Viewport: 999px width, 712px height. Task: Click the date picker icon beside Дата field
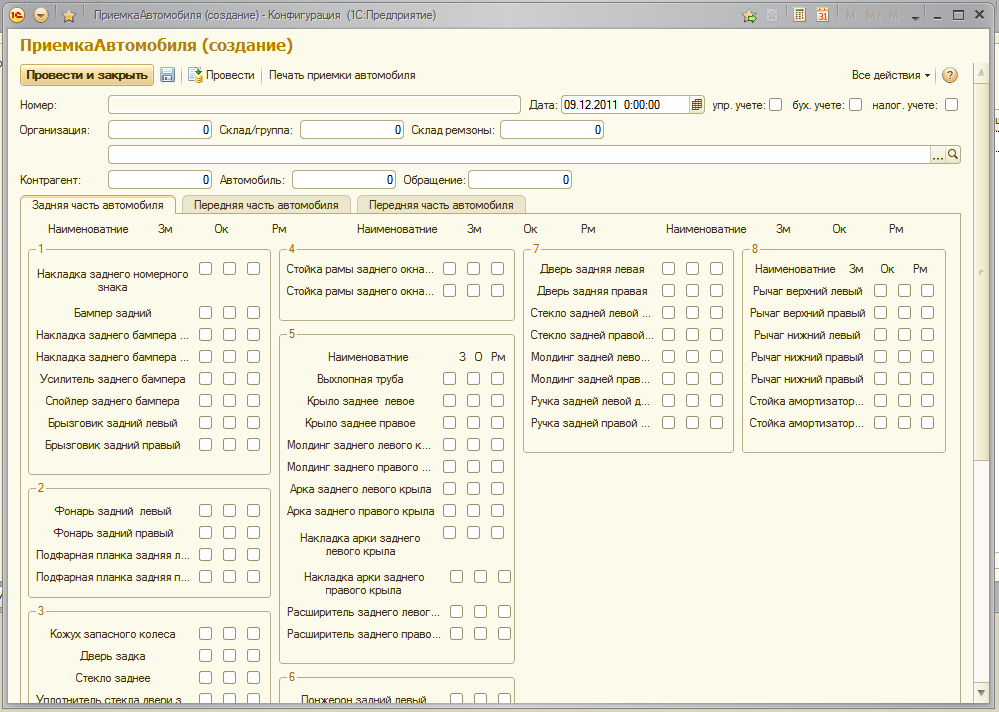point(697,104)
